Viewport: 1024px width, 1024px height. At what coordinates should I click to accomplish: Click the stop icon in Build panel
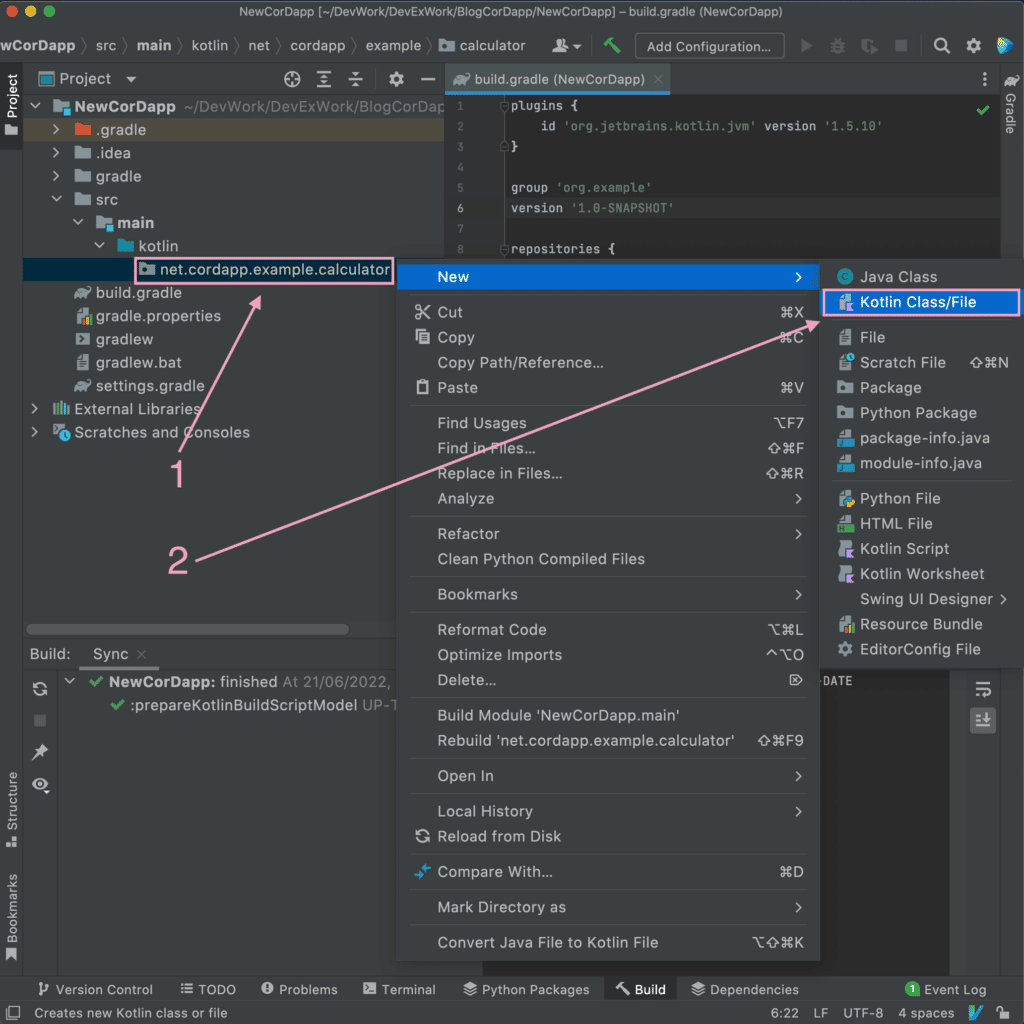(x=40, y=720)
